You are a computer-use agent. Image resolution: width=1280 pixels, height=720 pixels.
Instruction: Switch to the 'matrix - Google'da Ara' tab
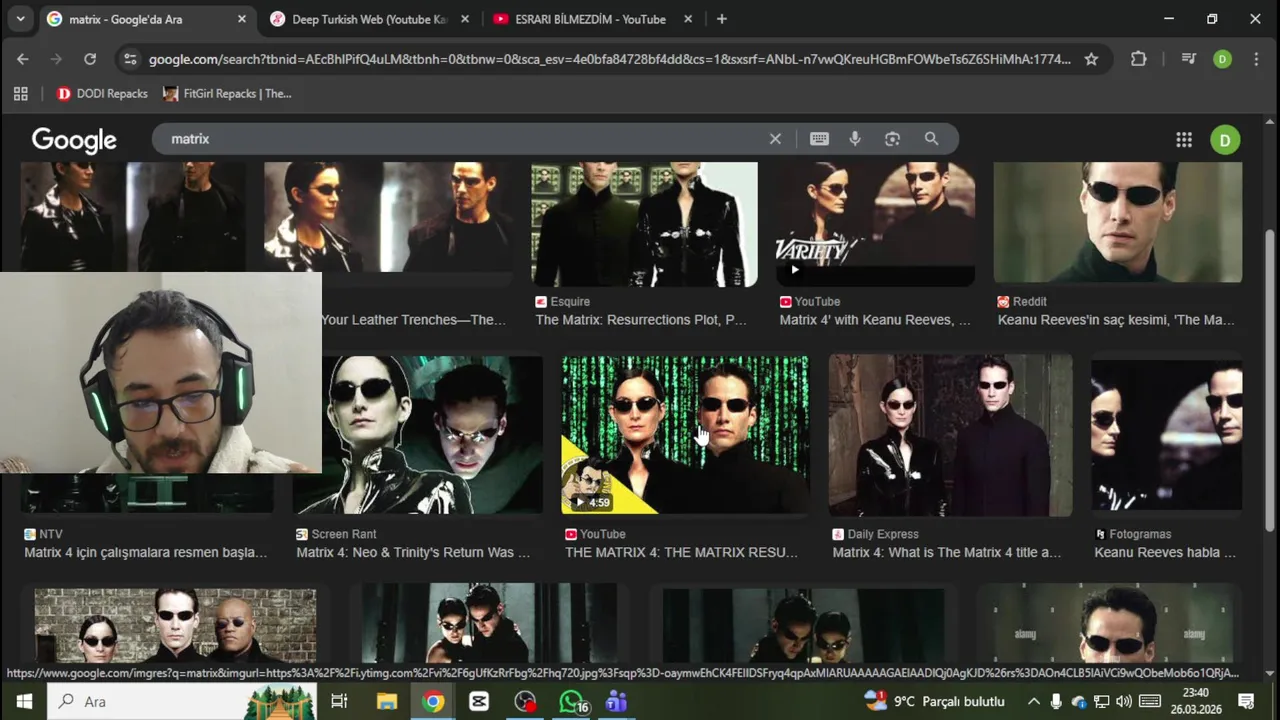[x=147, y=19]
